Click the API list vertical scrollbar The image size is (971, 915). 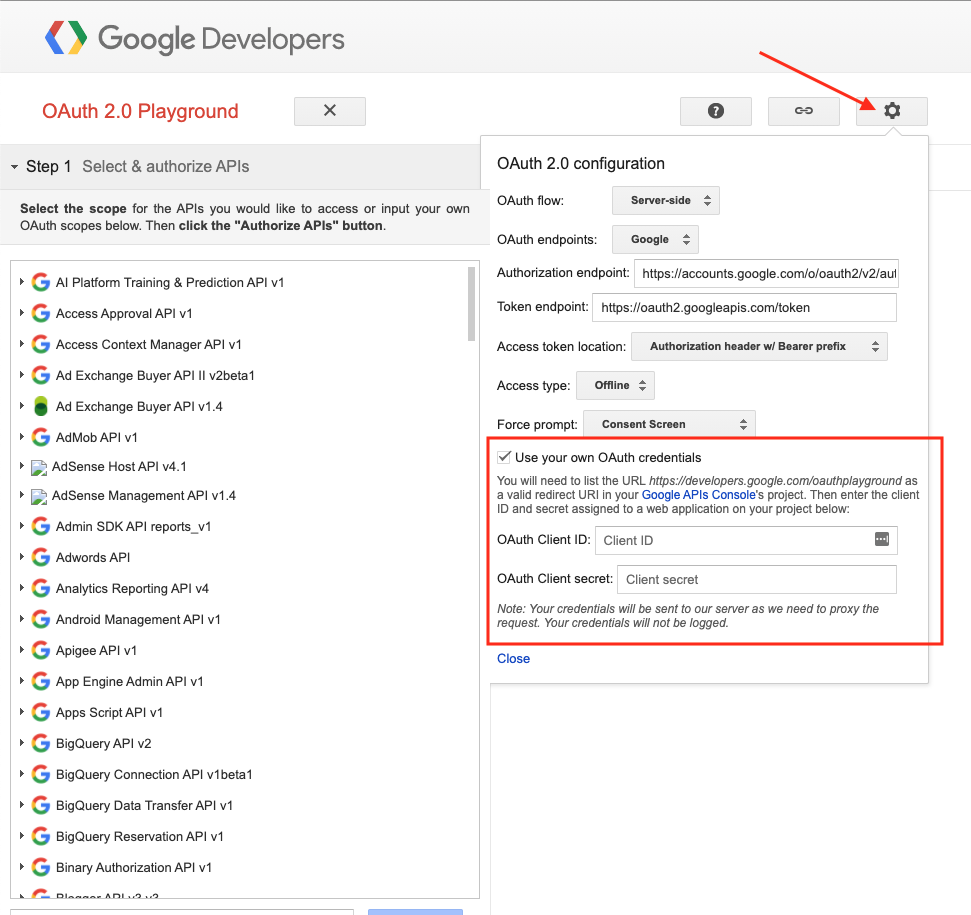(471, 303)
